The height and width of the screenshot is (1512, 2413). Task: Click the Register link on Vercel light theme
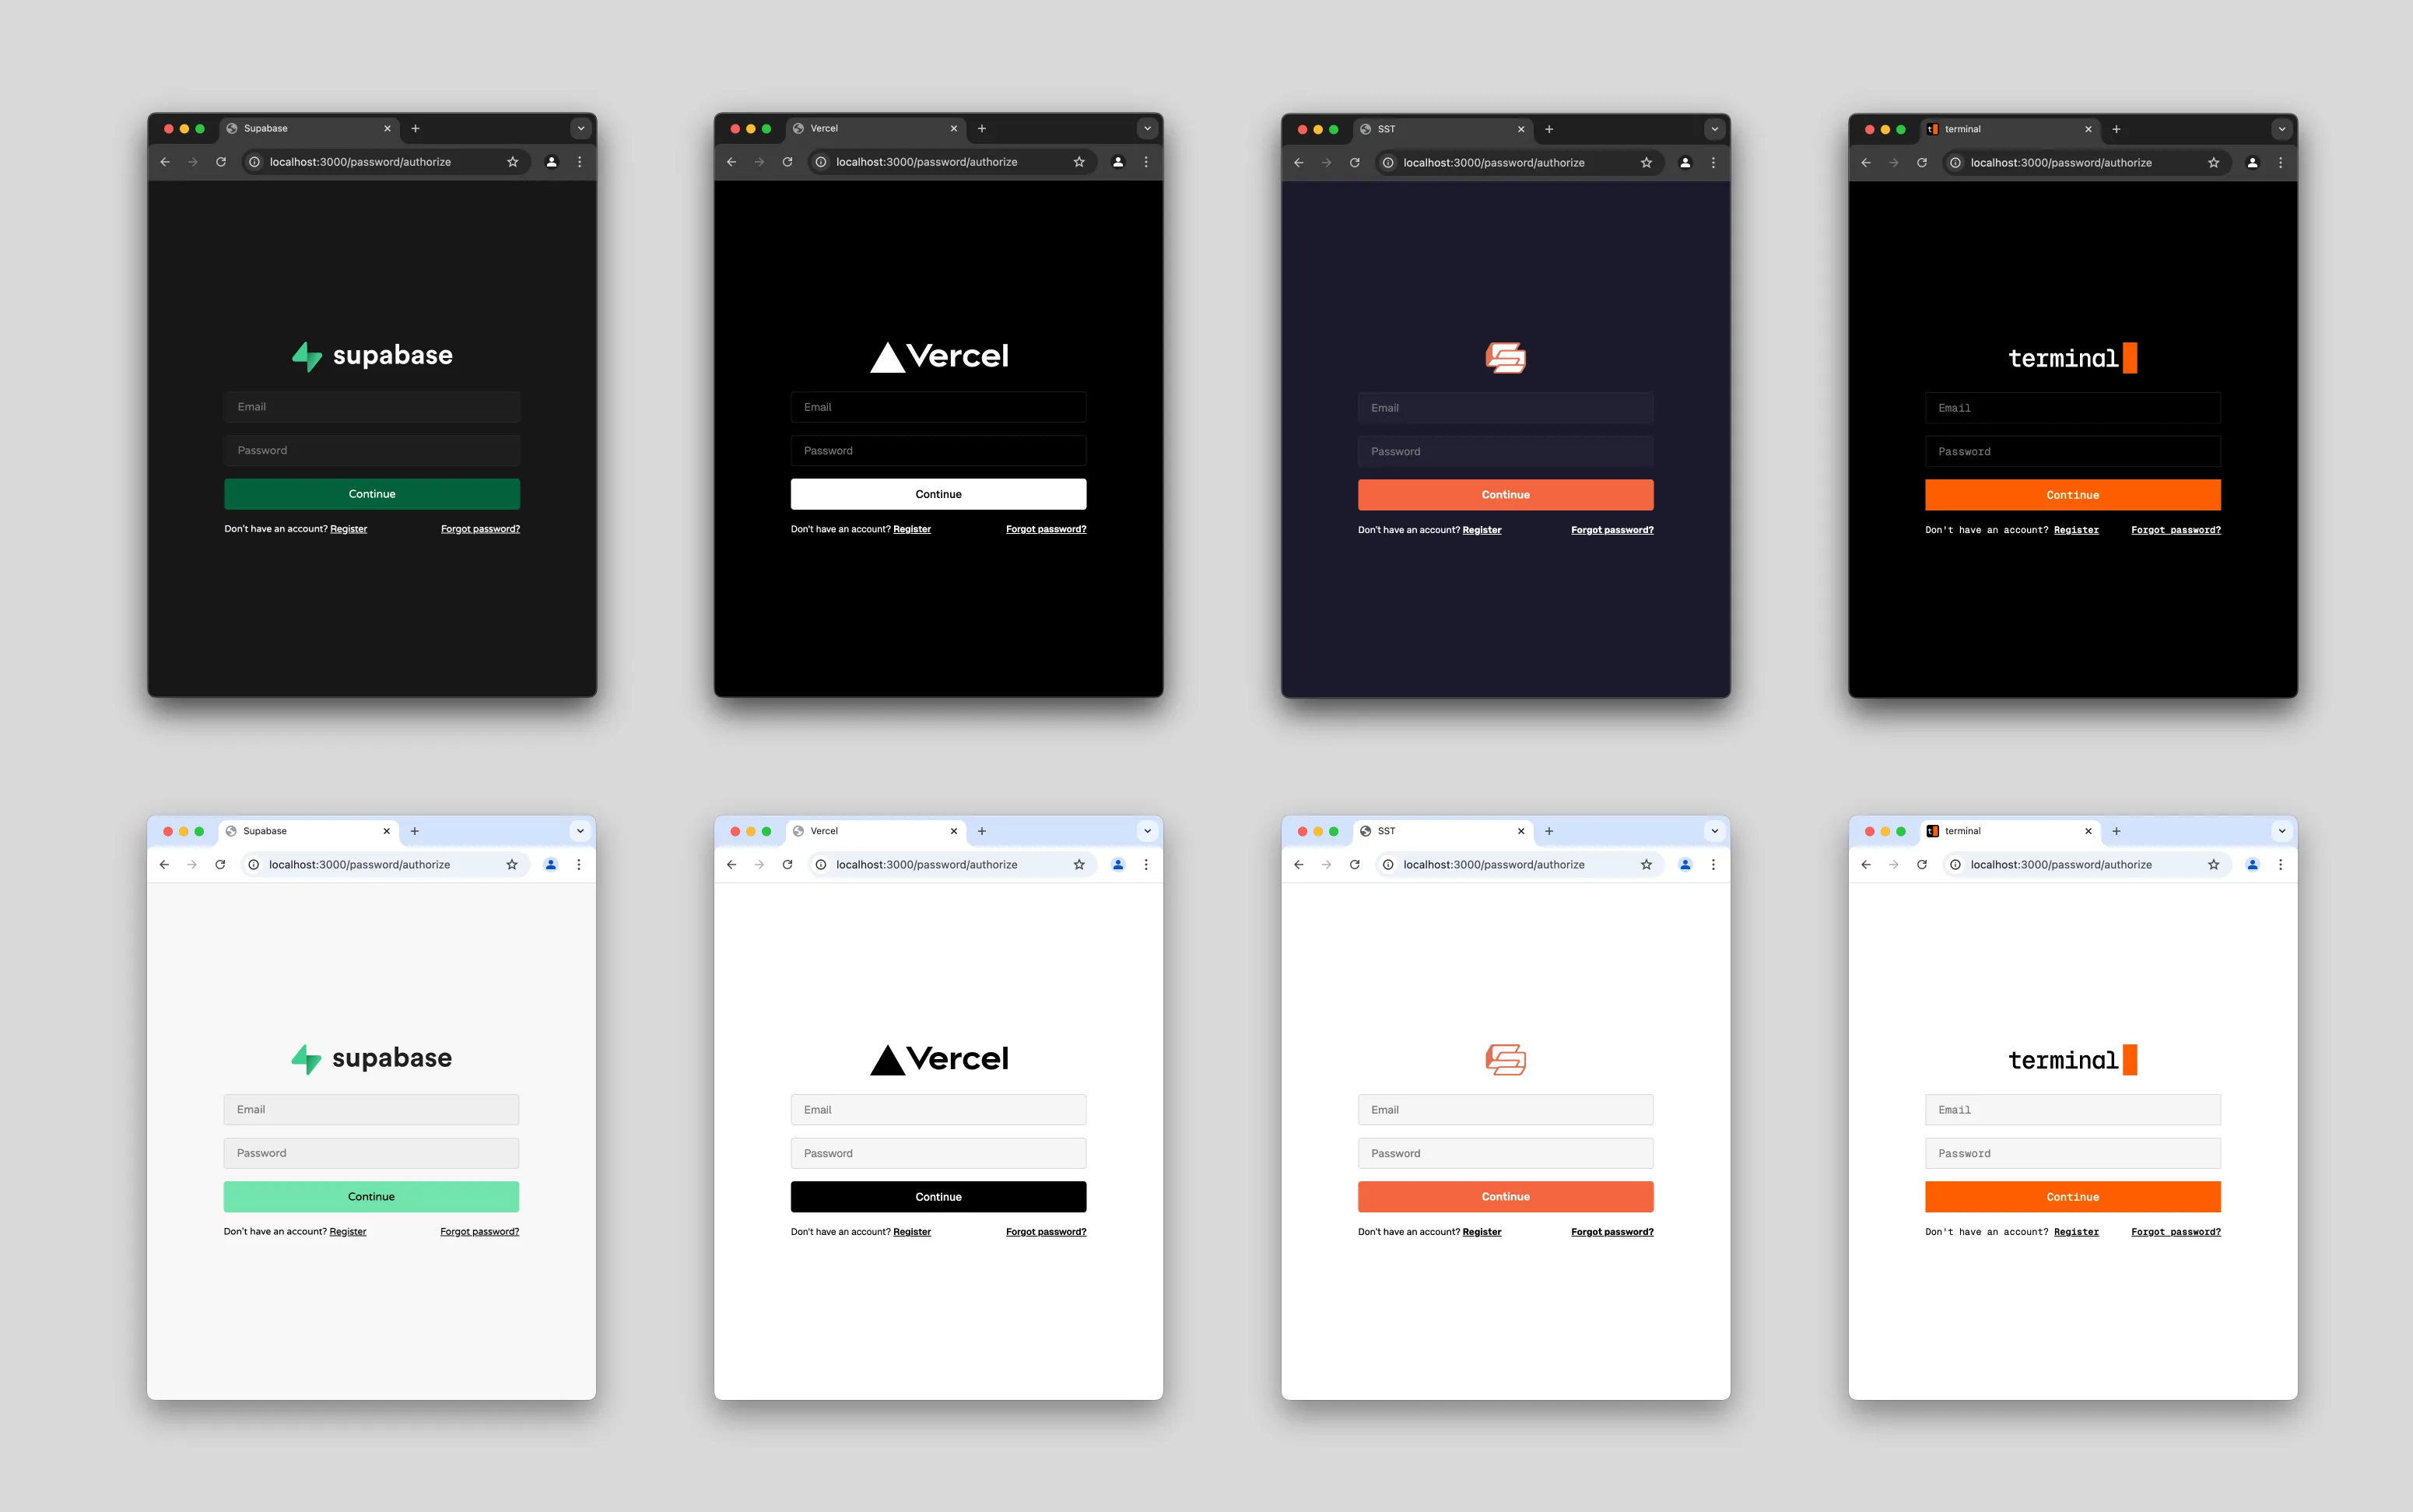click(x=910, y=1232)
